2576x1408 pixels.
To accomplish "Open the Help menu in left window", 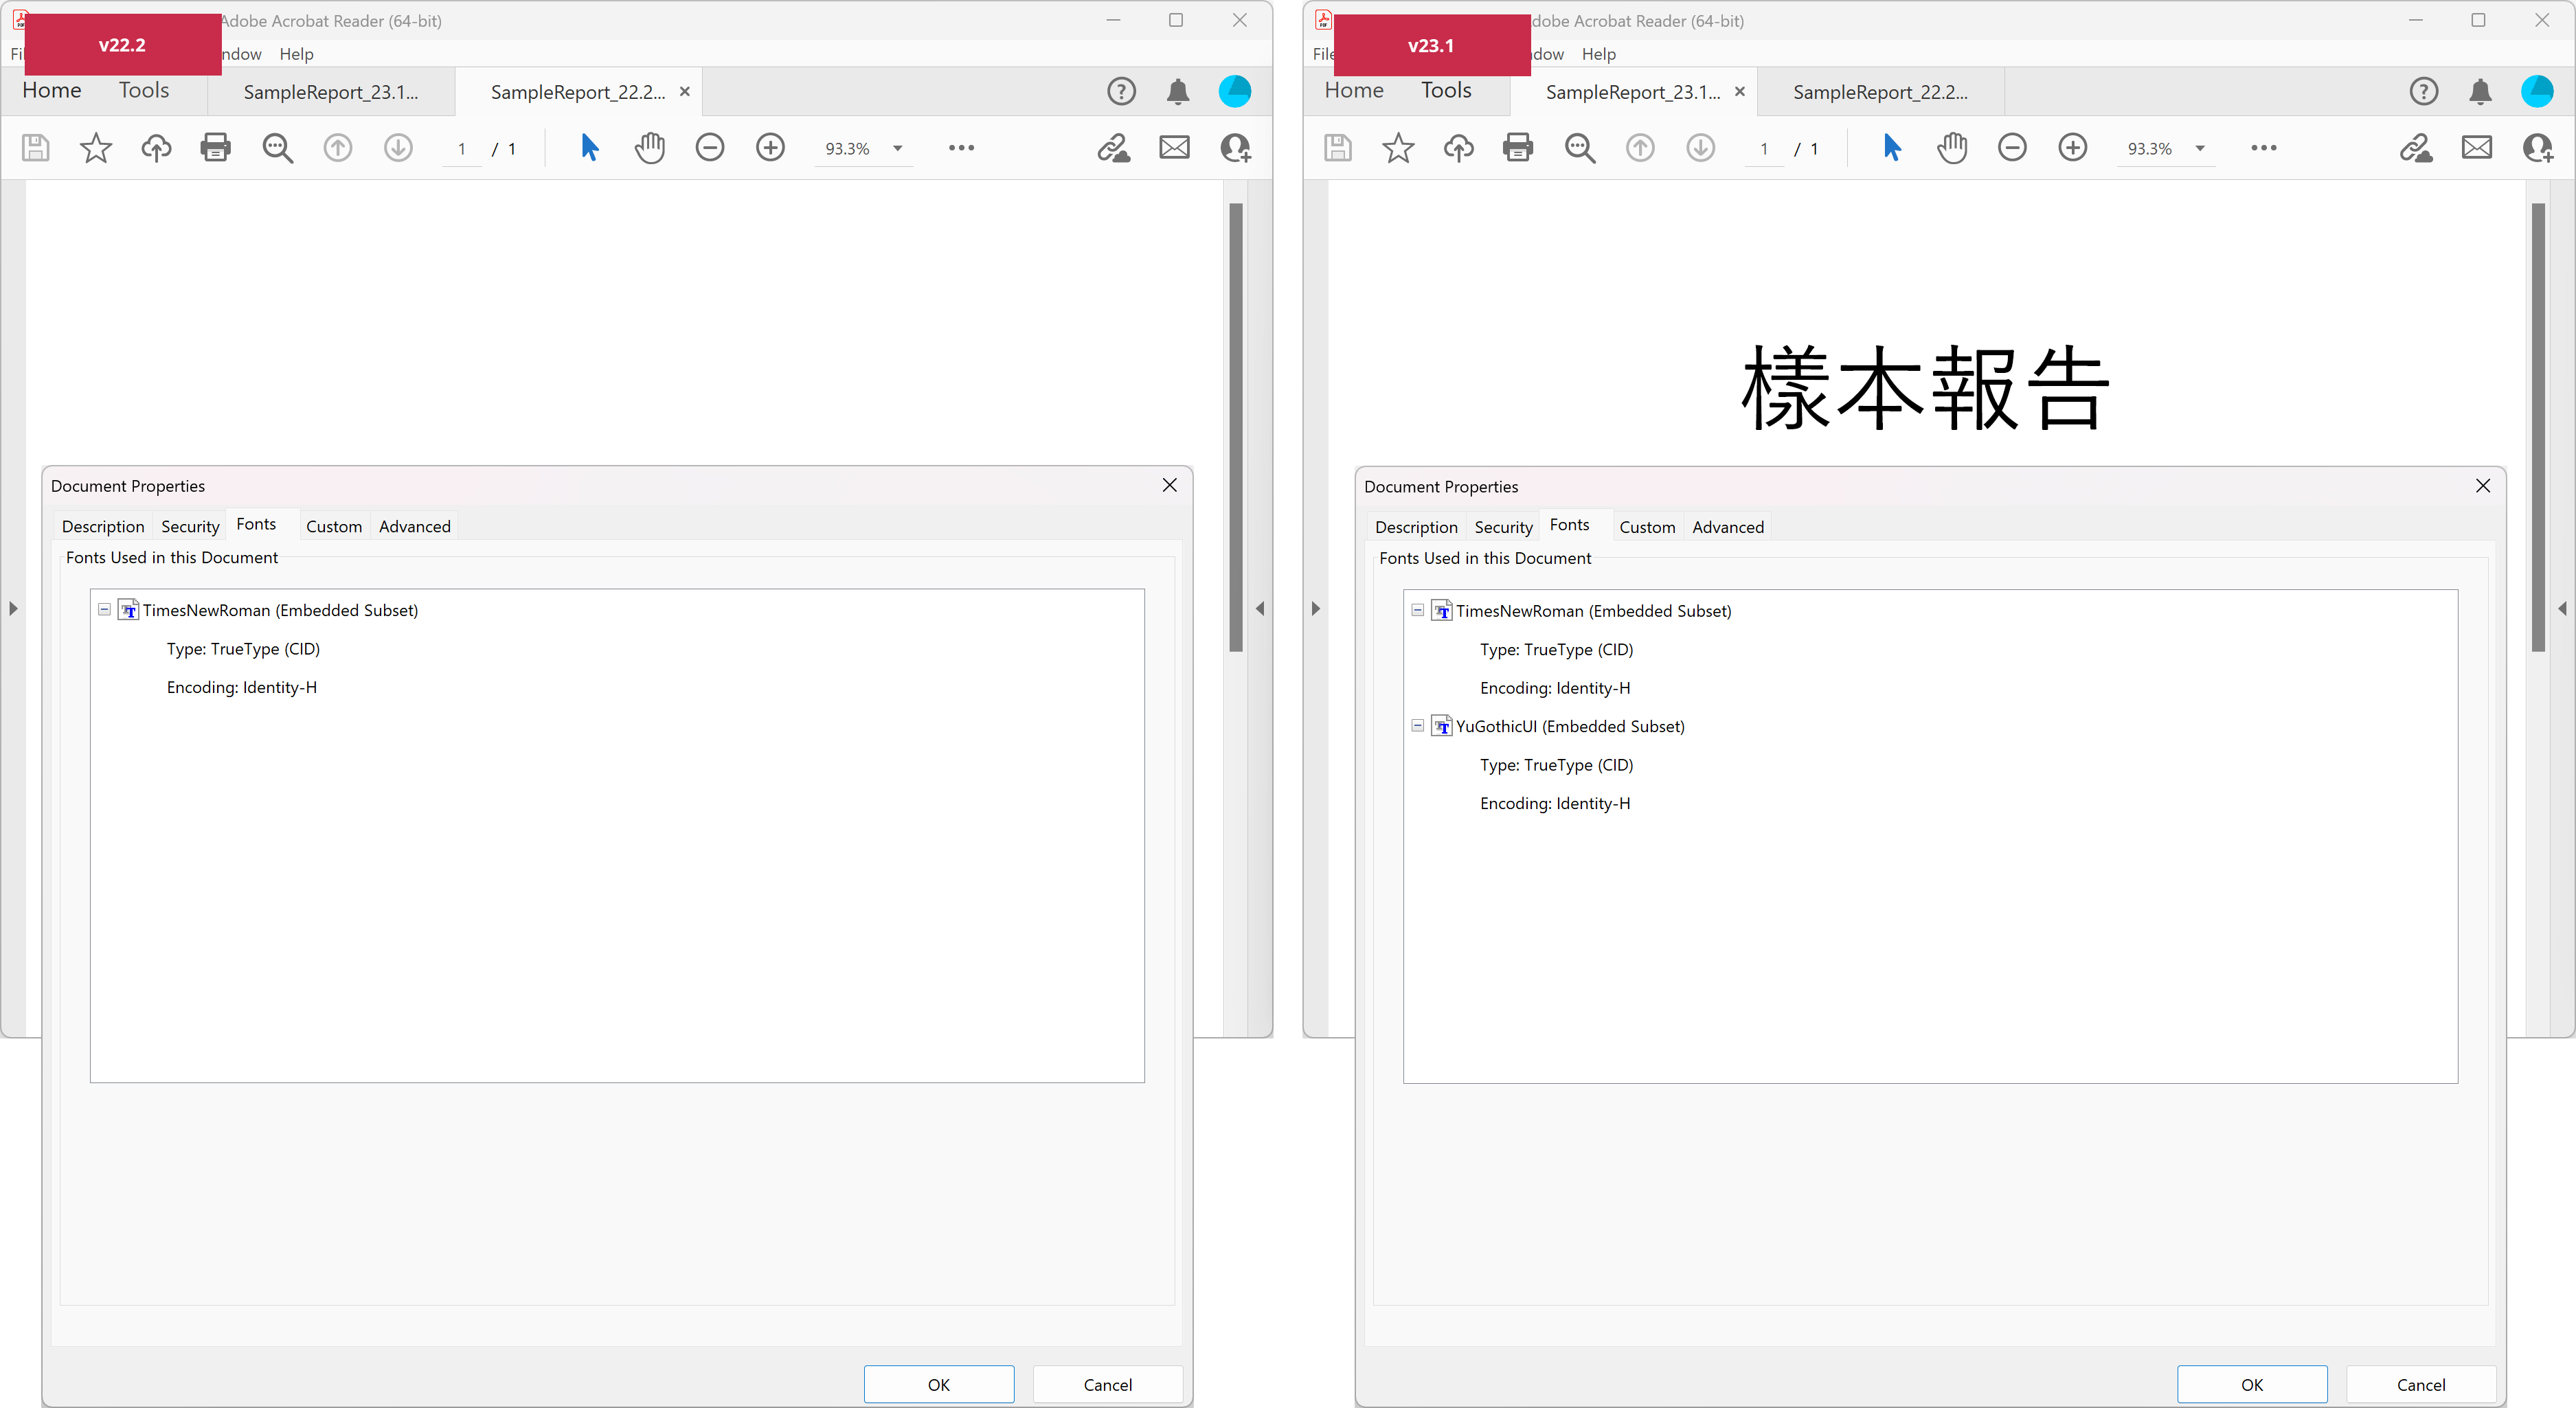I will tap(296, 54).
